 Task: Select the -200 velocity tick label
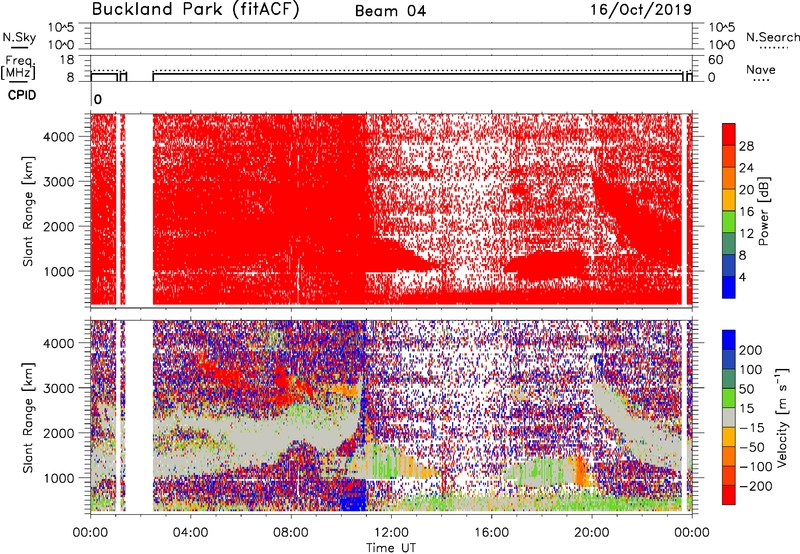(756, 487)
